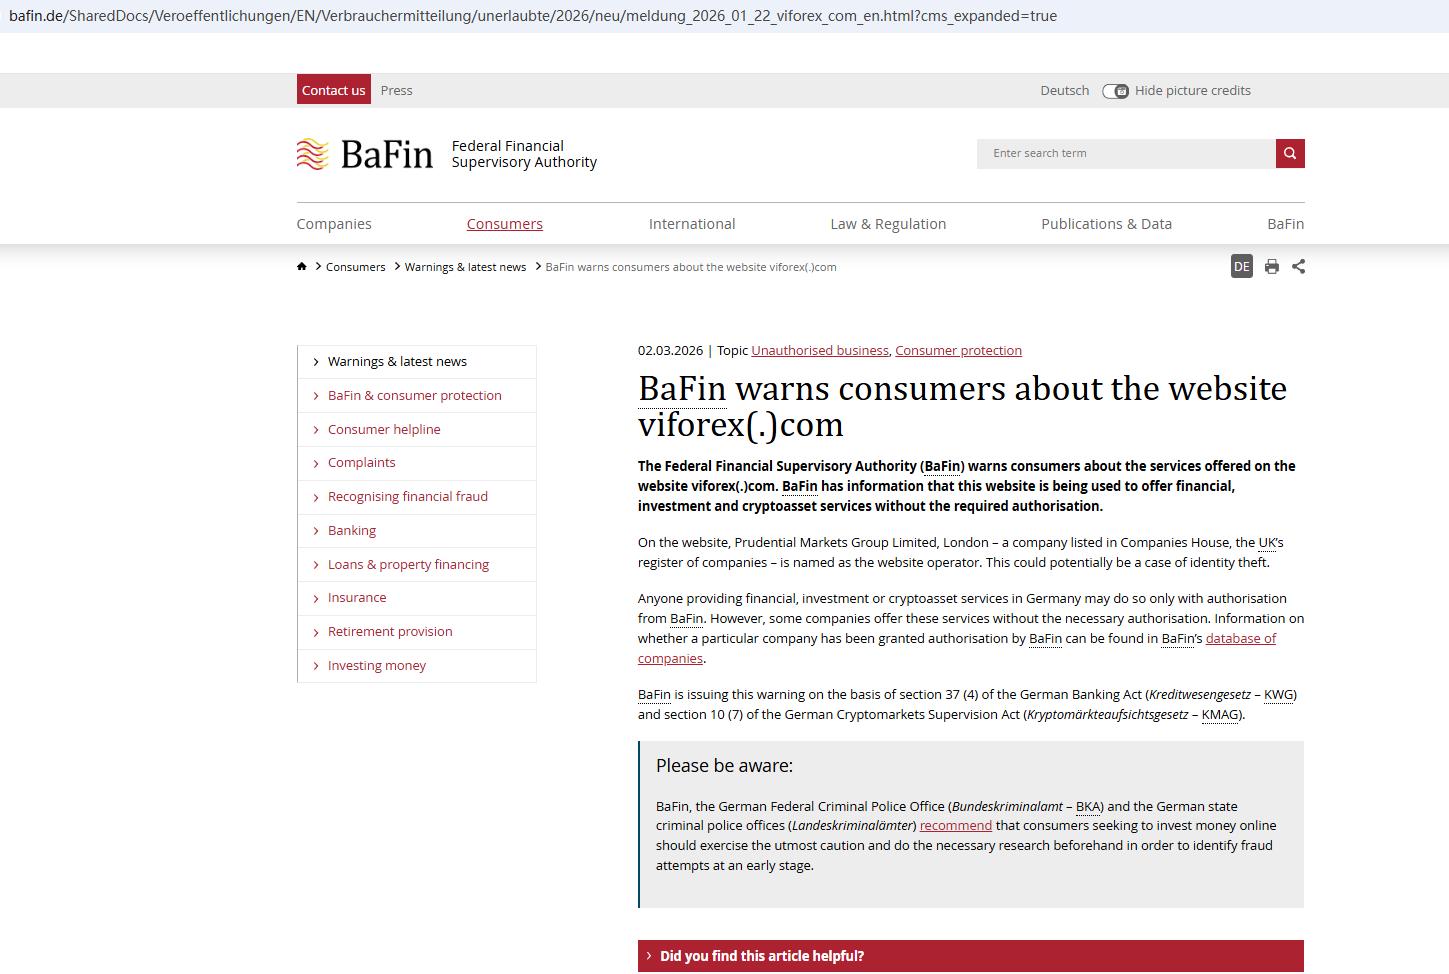Click in the search term field

(1125, 154)
